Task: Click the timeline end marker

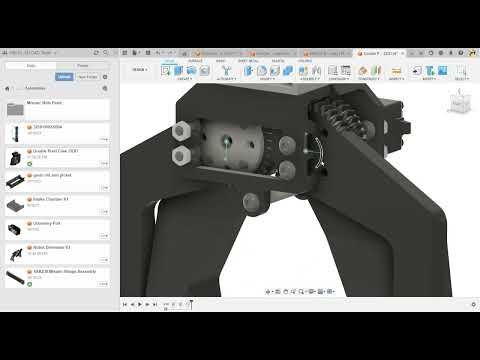Action: [x=191, y=304]
